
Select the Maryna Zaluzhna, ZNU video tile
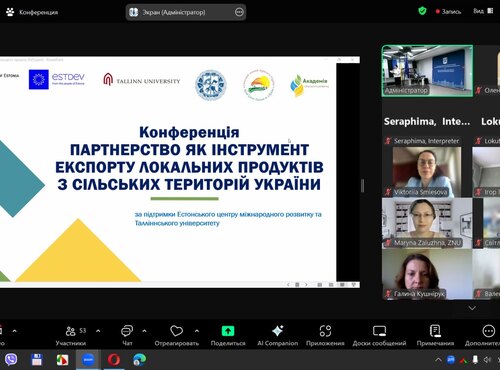[x=427, y=223]
